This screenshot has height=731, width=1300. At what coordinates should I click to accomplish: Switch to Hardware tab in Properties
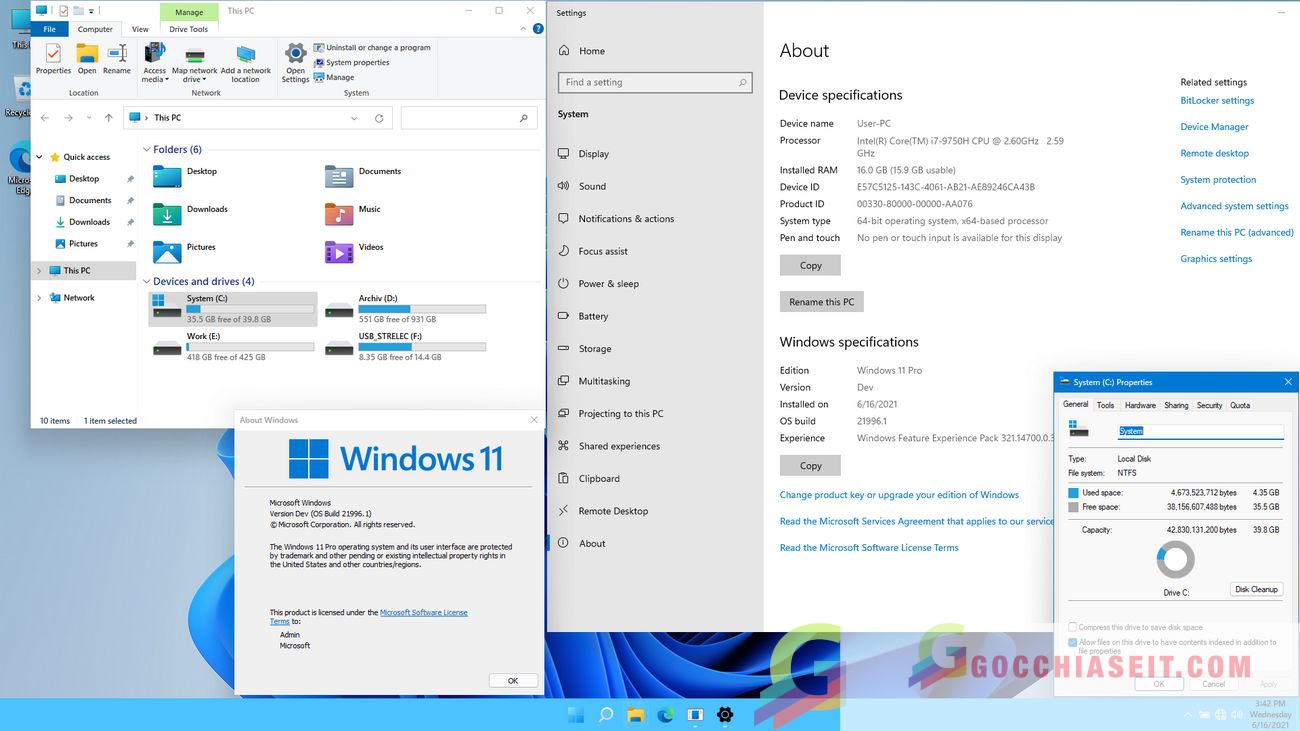pyautogui.click(x=1140, y=405)
